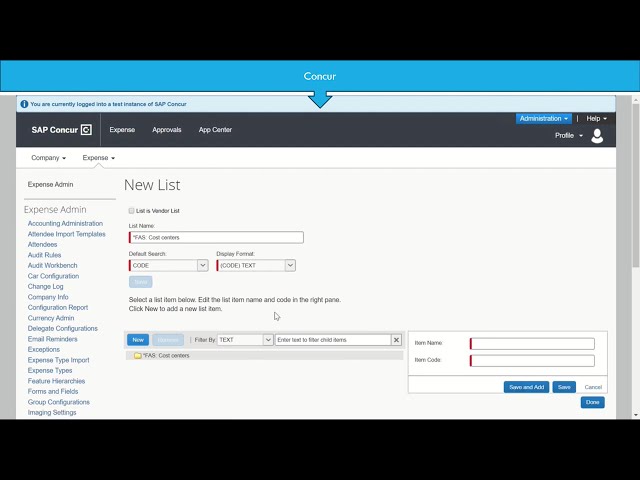Viewport: 640px width, 480px height.
Task: Open the Company Info link
Action: tap(48, 297)
